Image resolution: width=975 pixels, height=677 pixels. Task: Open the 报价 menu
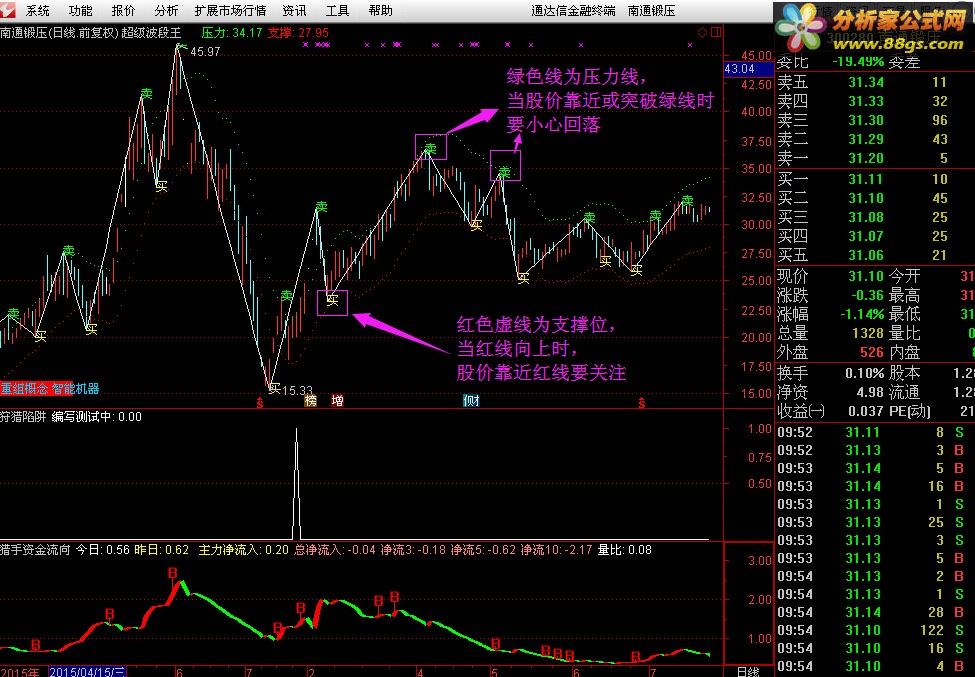click(123, 11)
